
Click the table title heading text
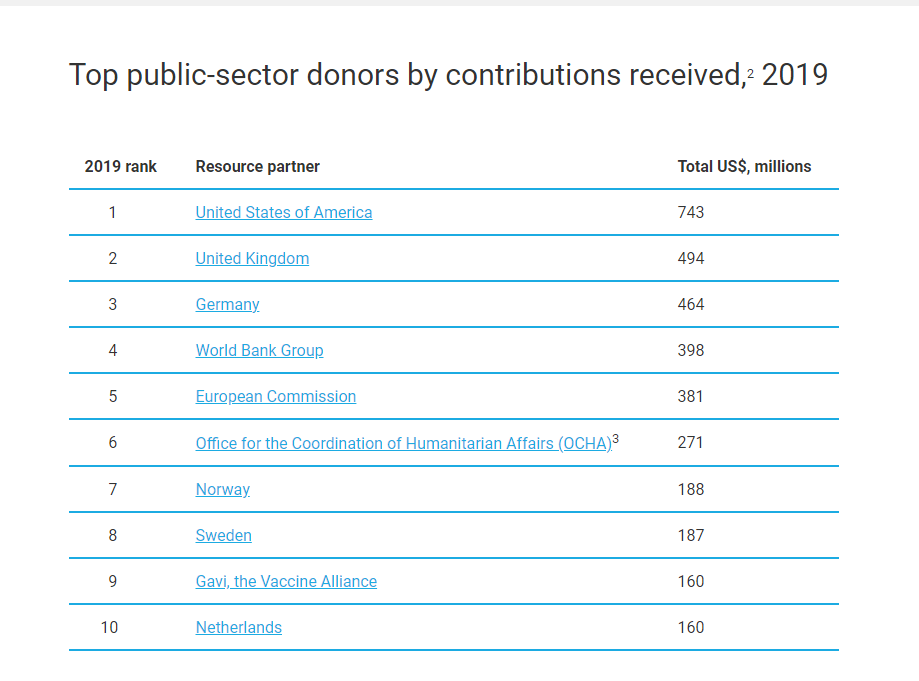[x=448, y=75]
